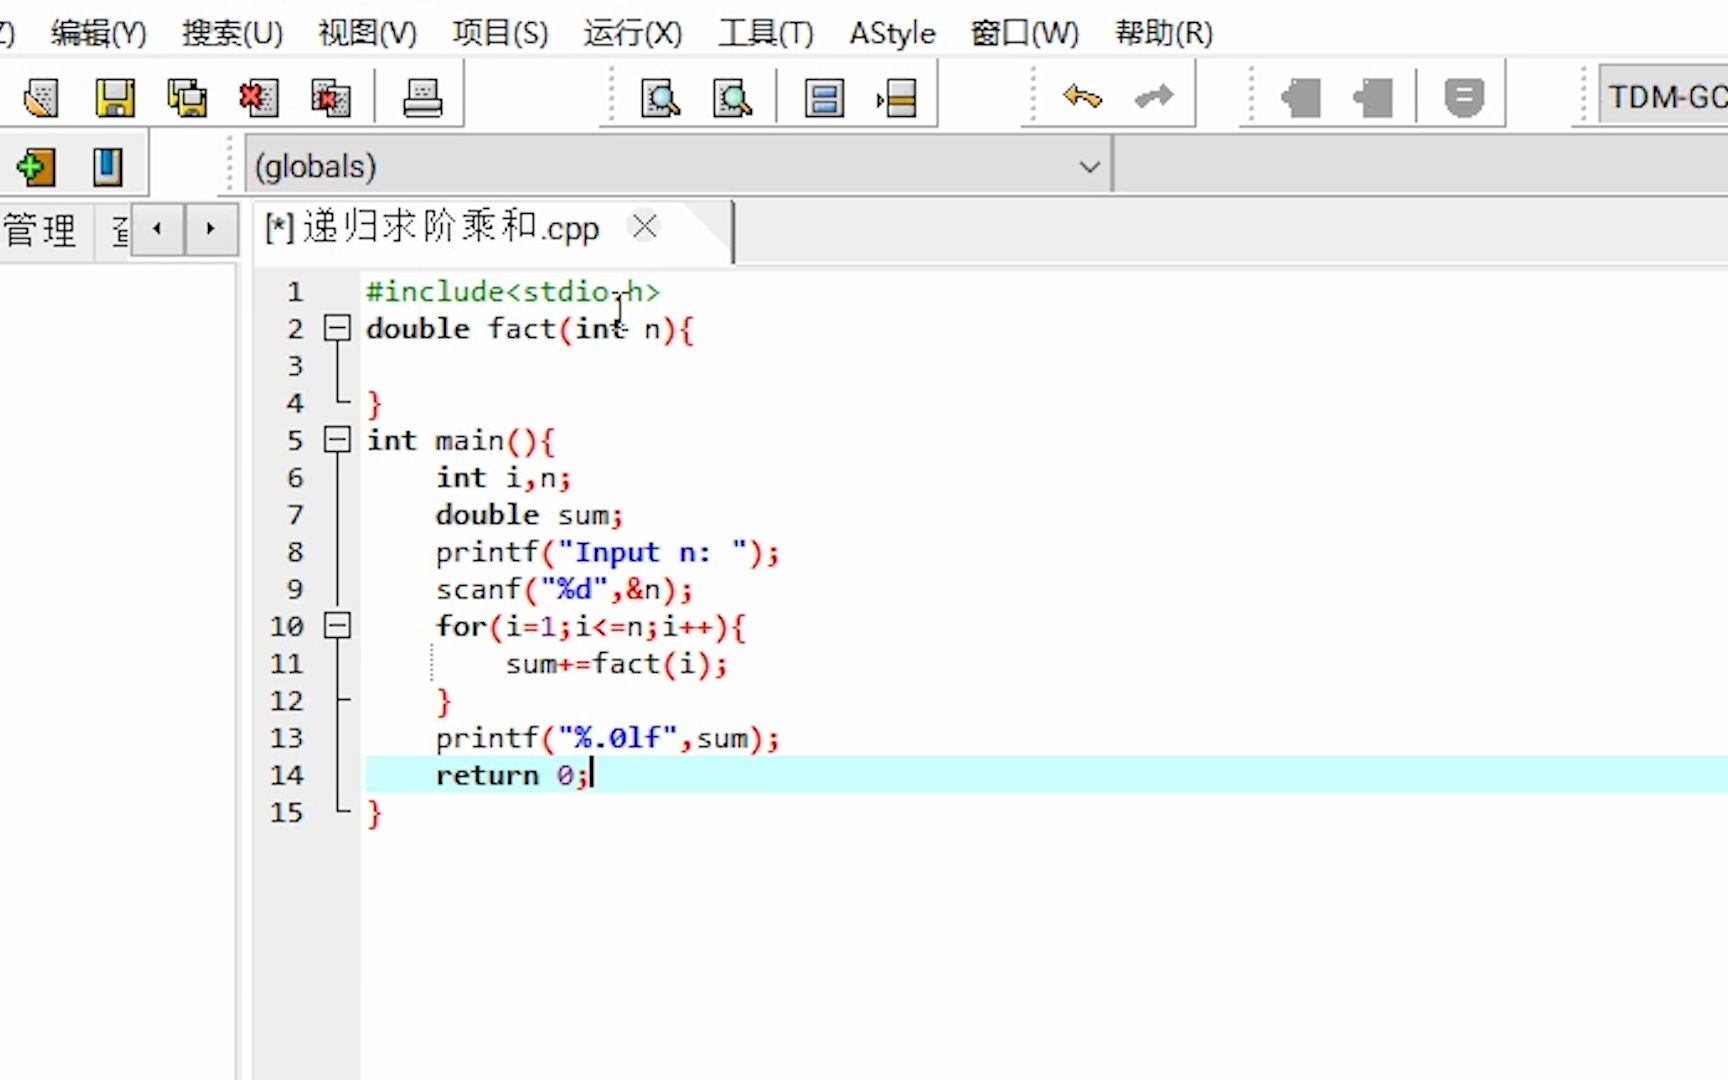Select the 递归求阶乘和.cpp editor tab
Screen dimensions: 1728x1080
pos(451,228)
